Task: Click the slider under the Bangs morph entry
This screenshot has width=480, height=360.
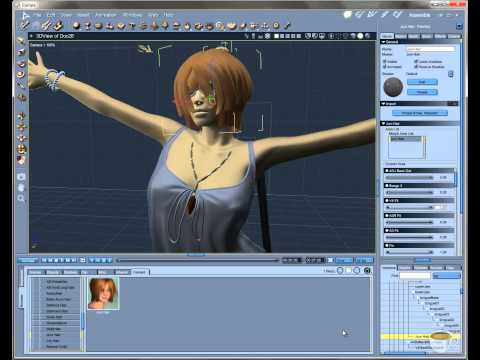Action: click(409, 193)
